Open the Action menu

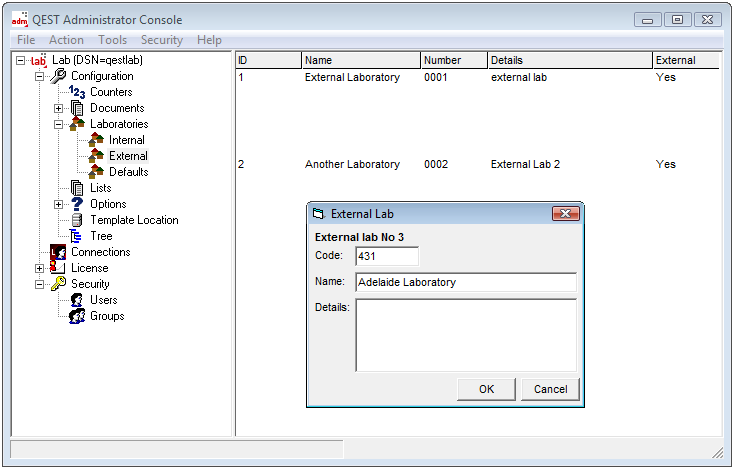(66, 40)
